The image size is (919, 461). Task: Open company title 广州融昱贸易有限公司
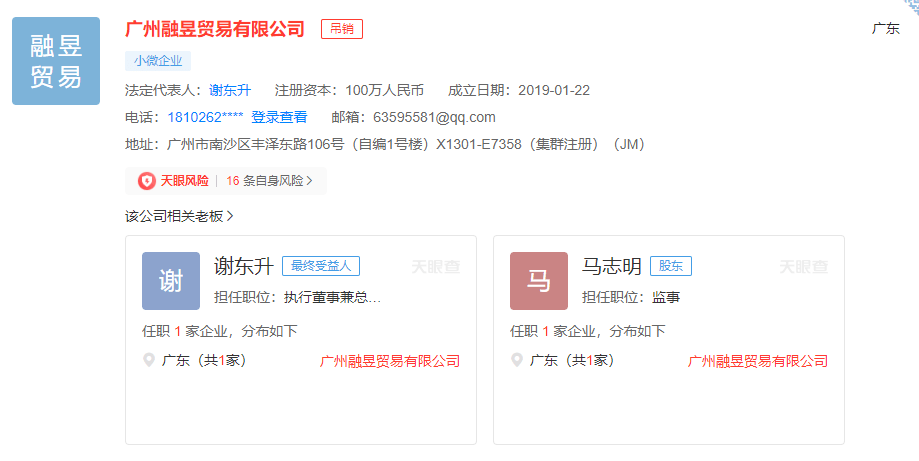(x=215, y=29)
